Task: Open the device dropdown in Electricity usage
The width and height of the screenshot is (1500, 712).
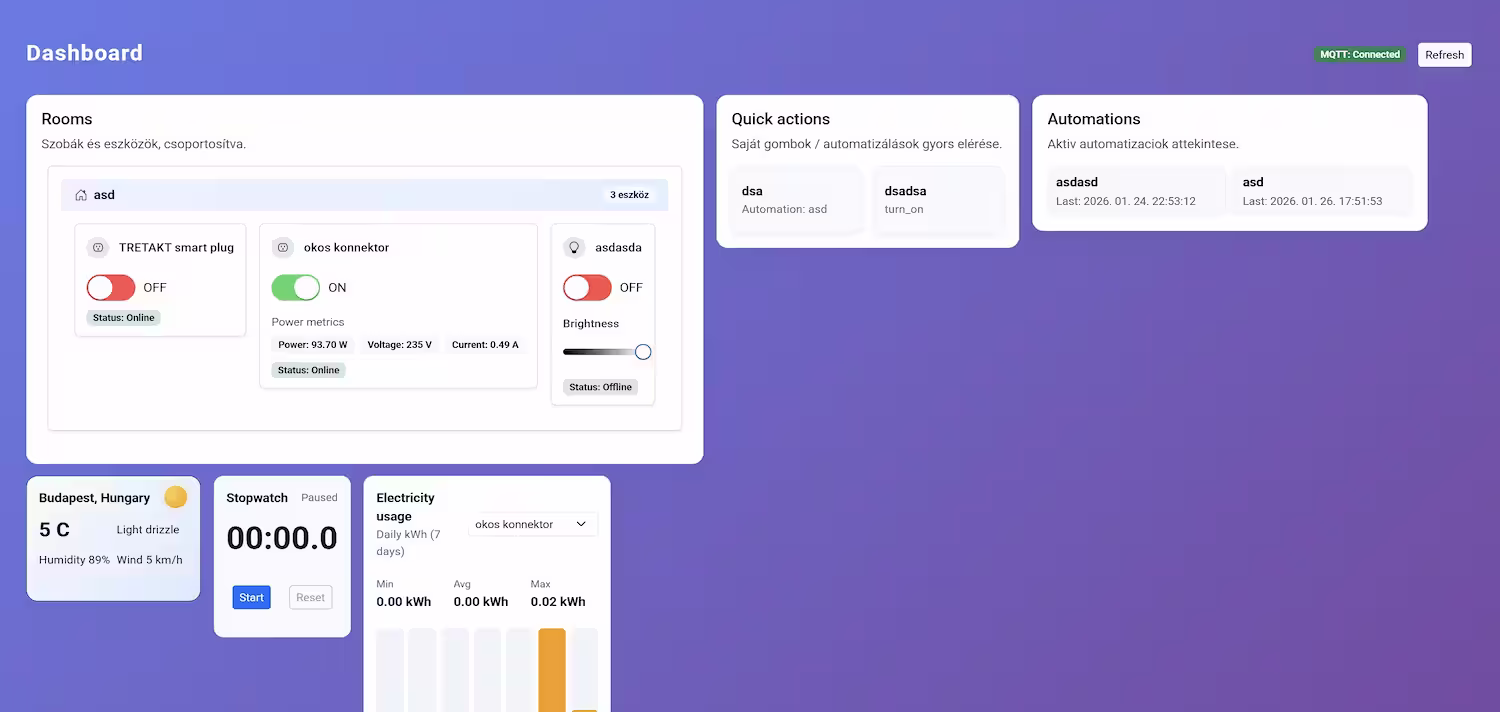Action: (532, 523)
